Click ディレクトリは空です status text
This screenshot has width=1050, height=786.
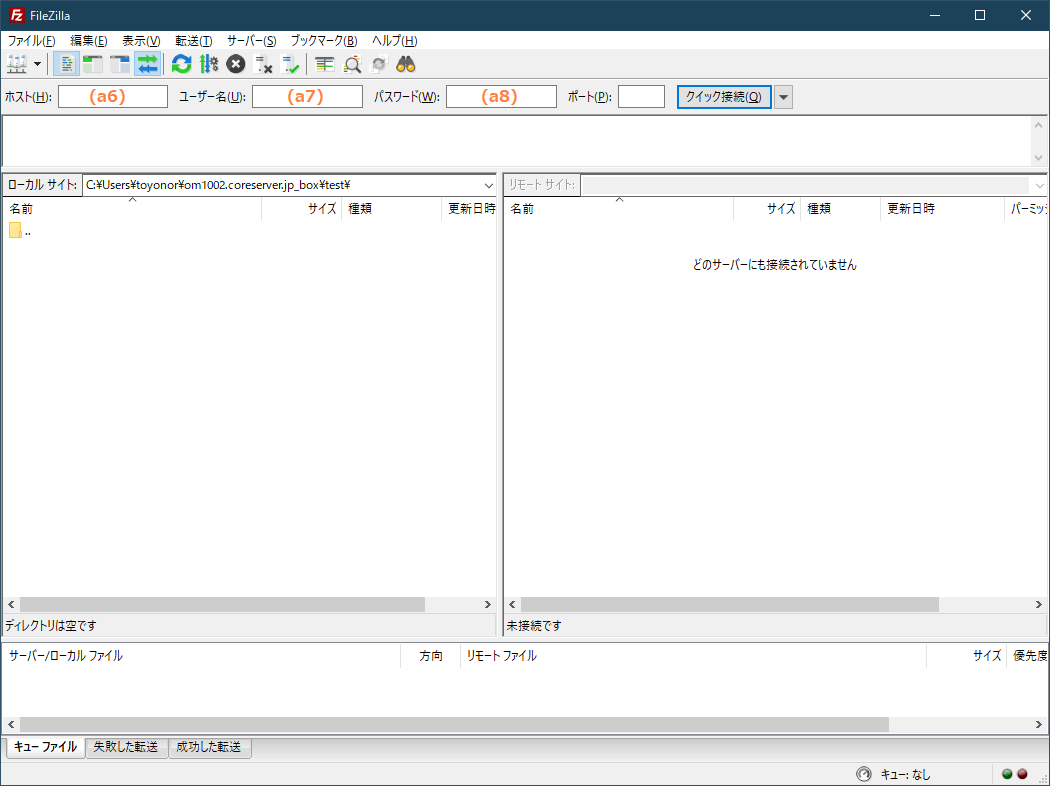[51, 625]
